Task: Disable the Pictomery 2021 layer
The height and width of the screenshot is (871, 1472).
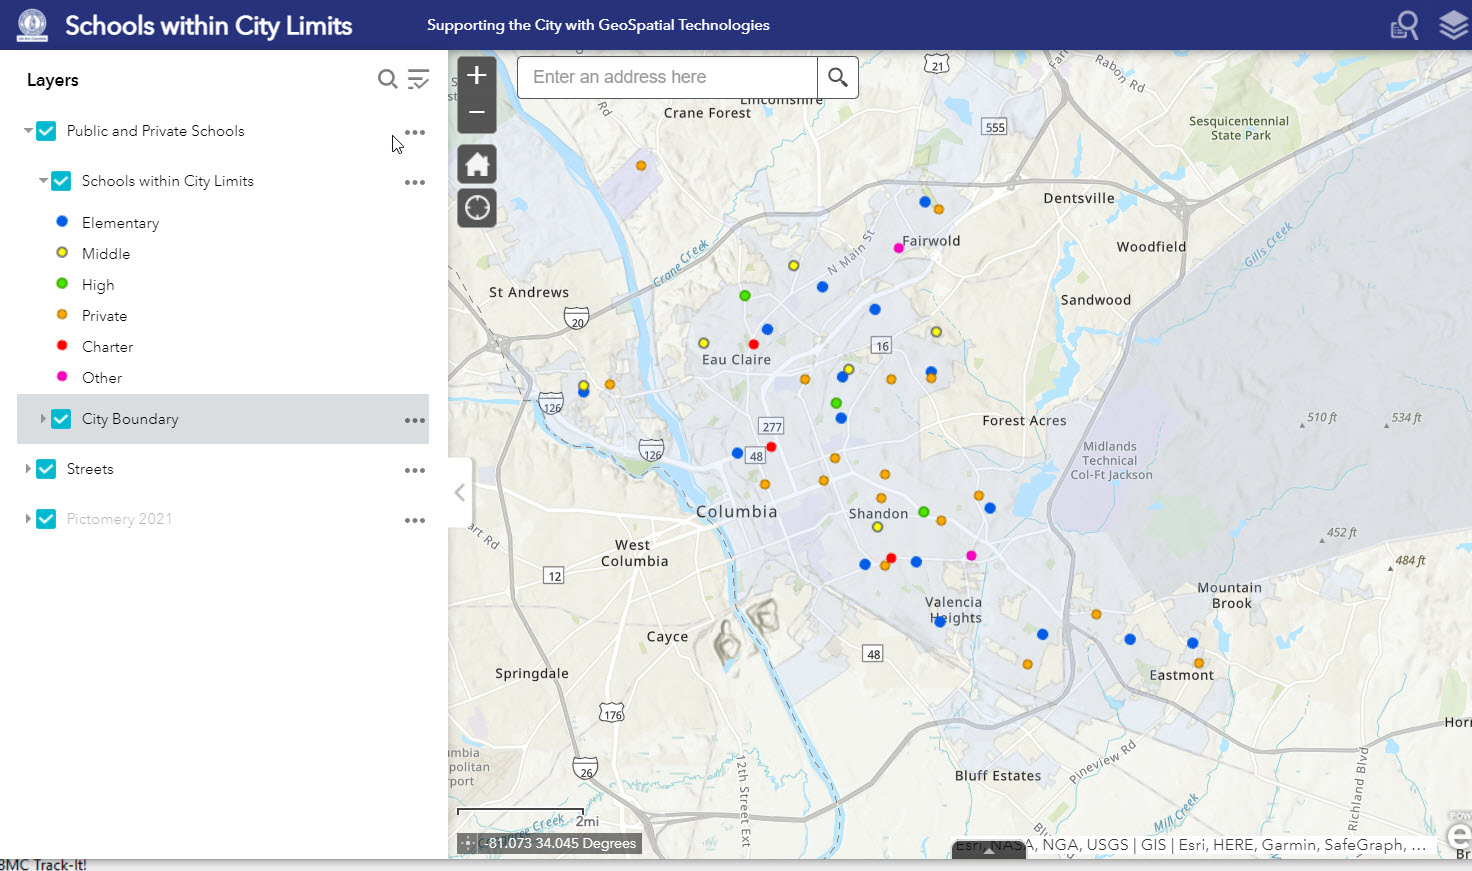Action: tap(46, 519)
